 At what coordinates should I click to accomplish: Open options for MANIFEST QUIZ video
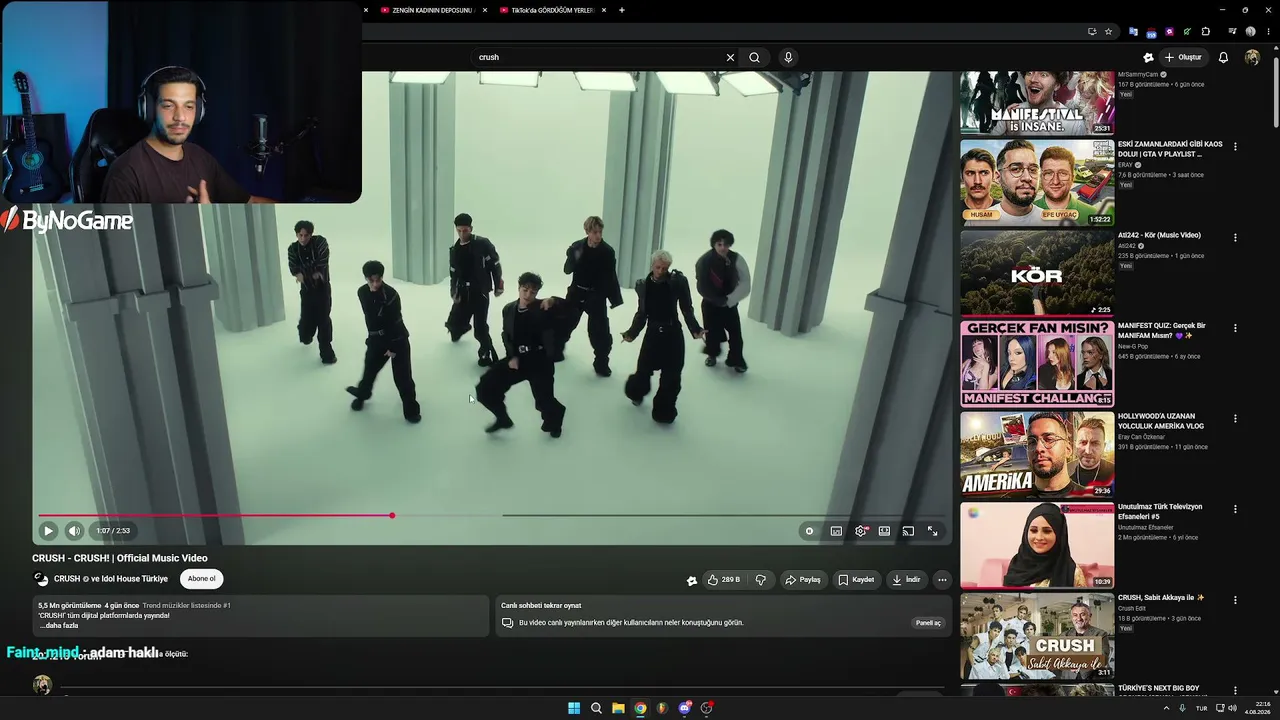(x=1235, y=328)
